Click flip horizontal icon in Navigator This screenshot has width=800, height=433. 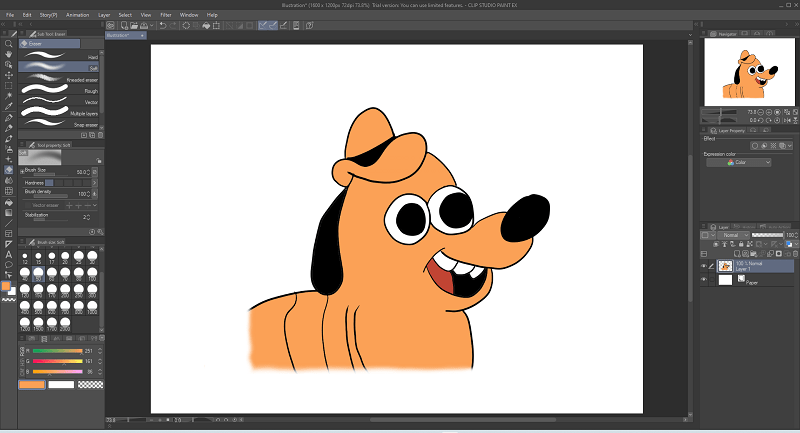pos(787,120)
